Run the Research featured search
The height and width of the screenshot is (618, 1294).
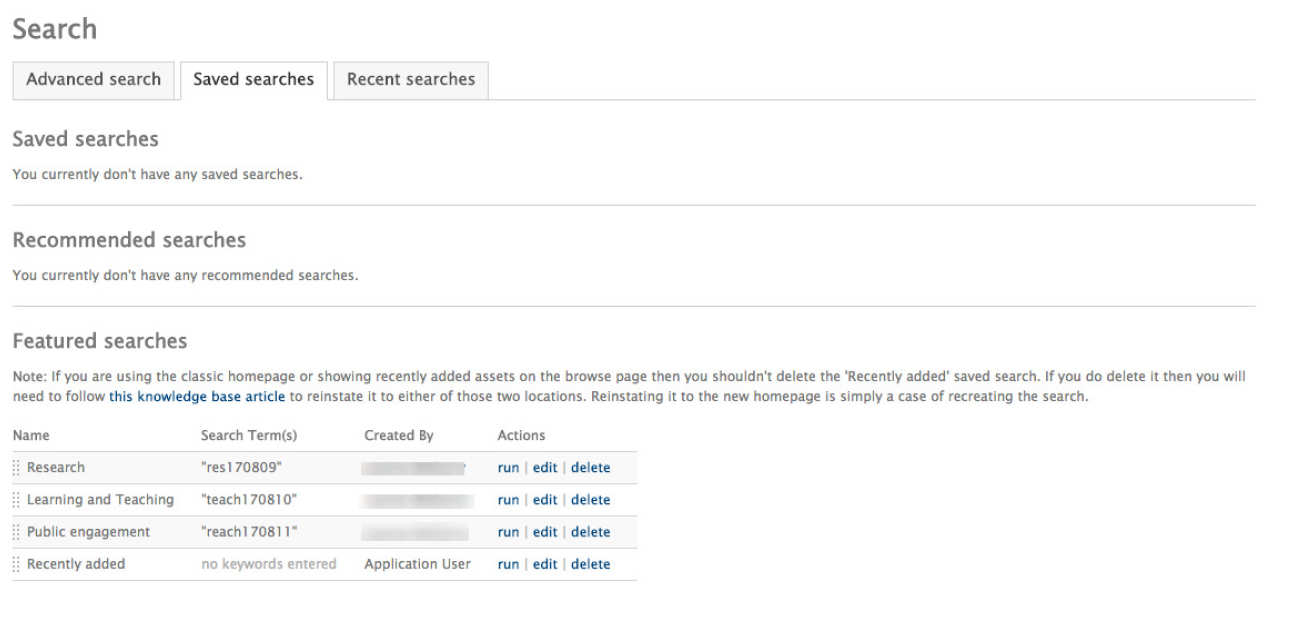point(508,468)
